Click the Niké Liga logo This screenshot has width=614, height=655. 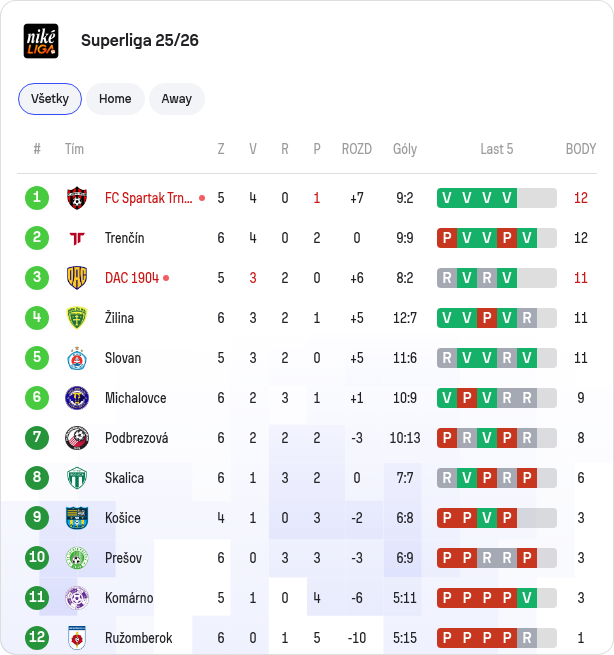click(41, 41)
